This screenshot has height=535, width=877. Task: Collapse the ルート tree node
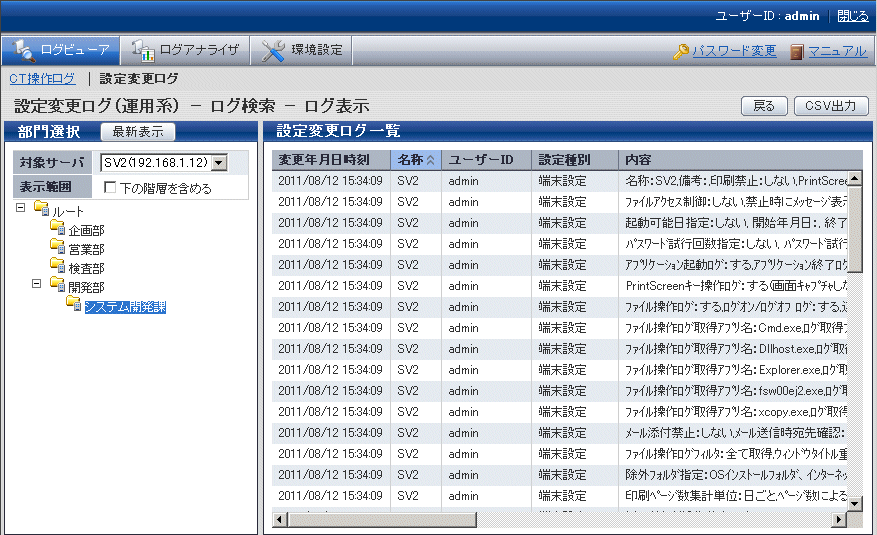(x=22, y=208)
